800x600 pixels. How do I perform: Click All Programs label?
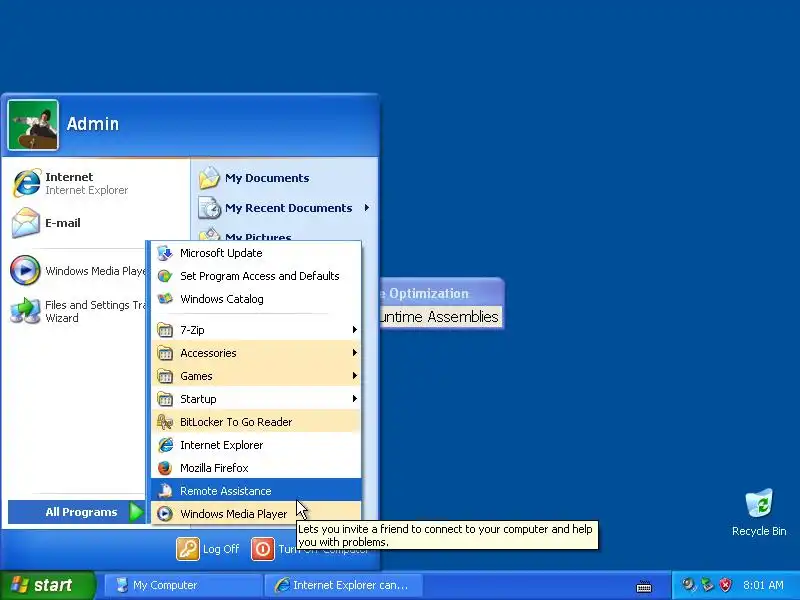tap(81, 512)
